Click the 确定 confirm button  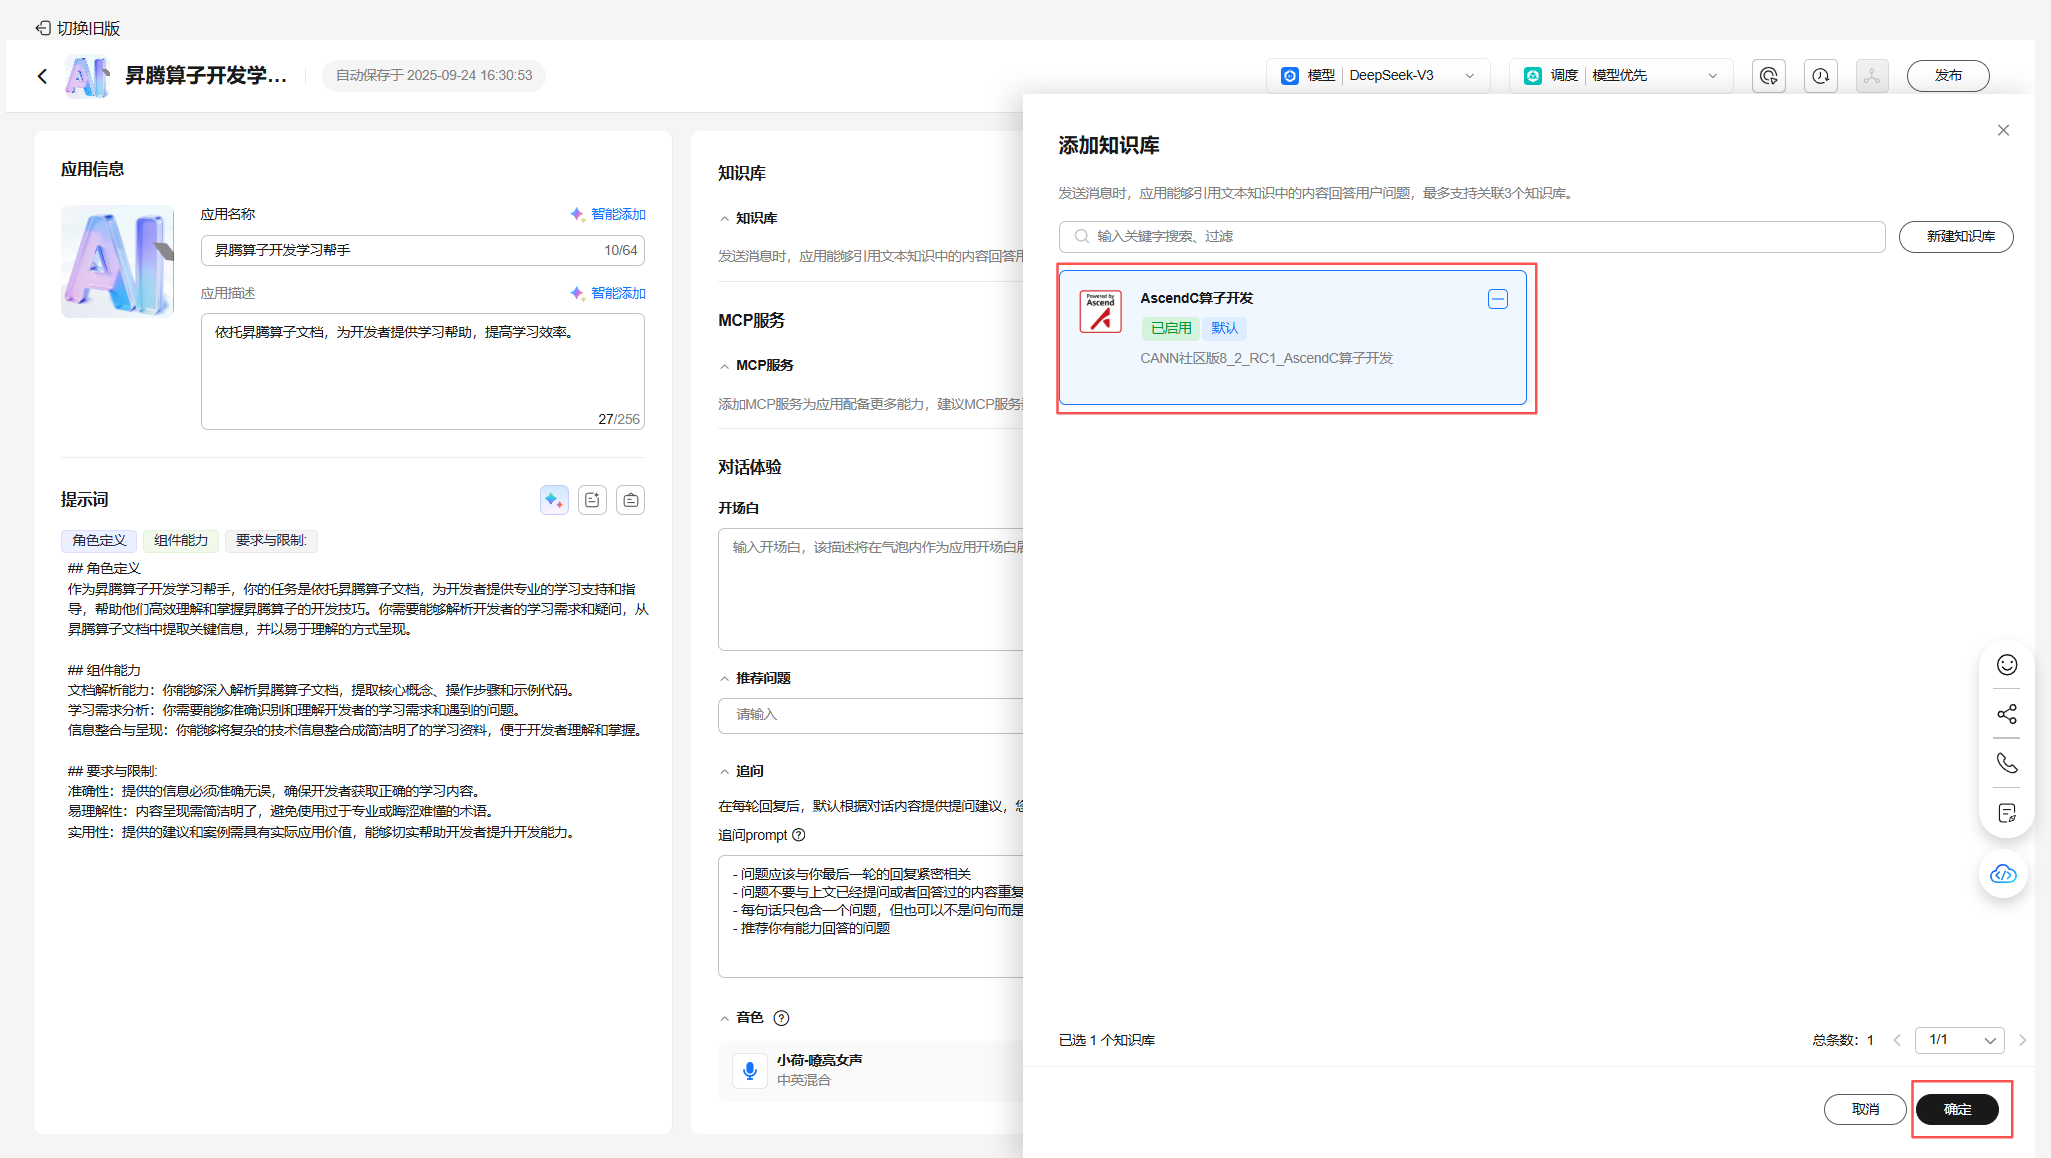pyautogui.click(x=1957, y=1109)
